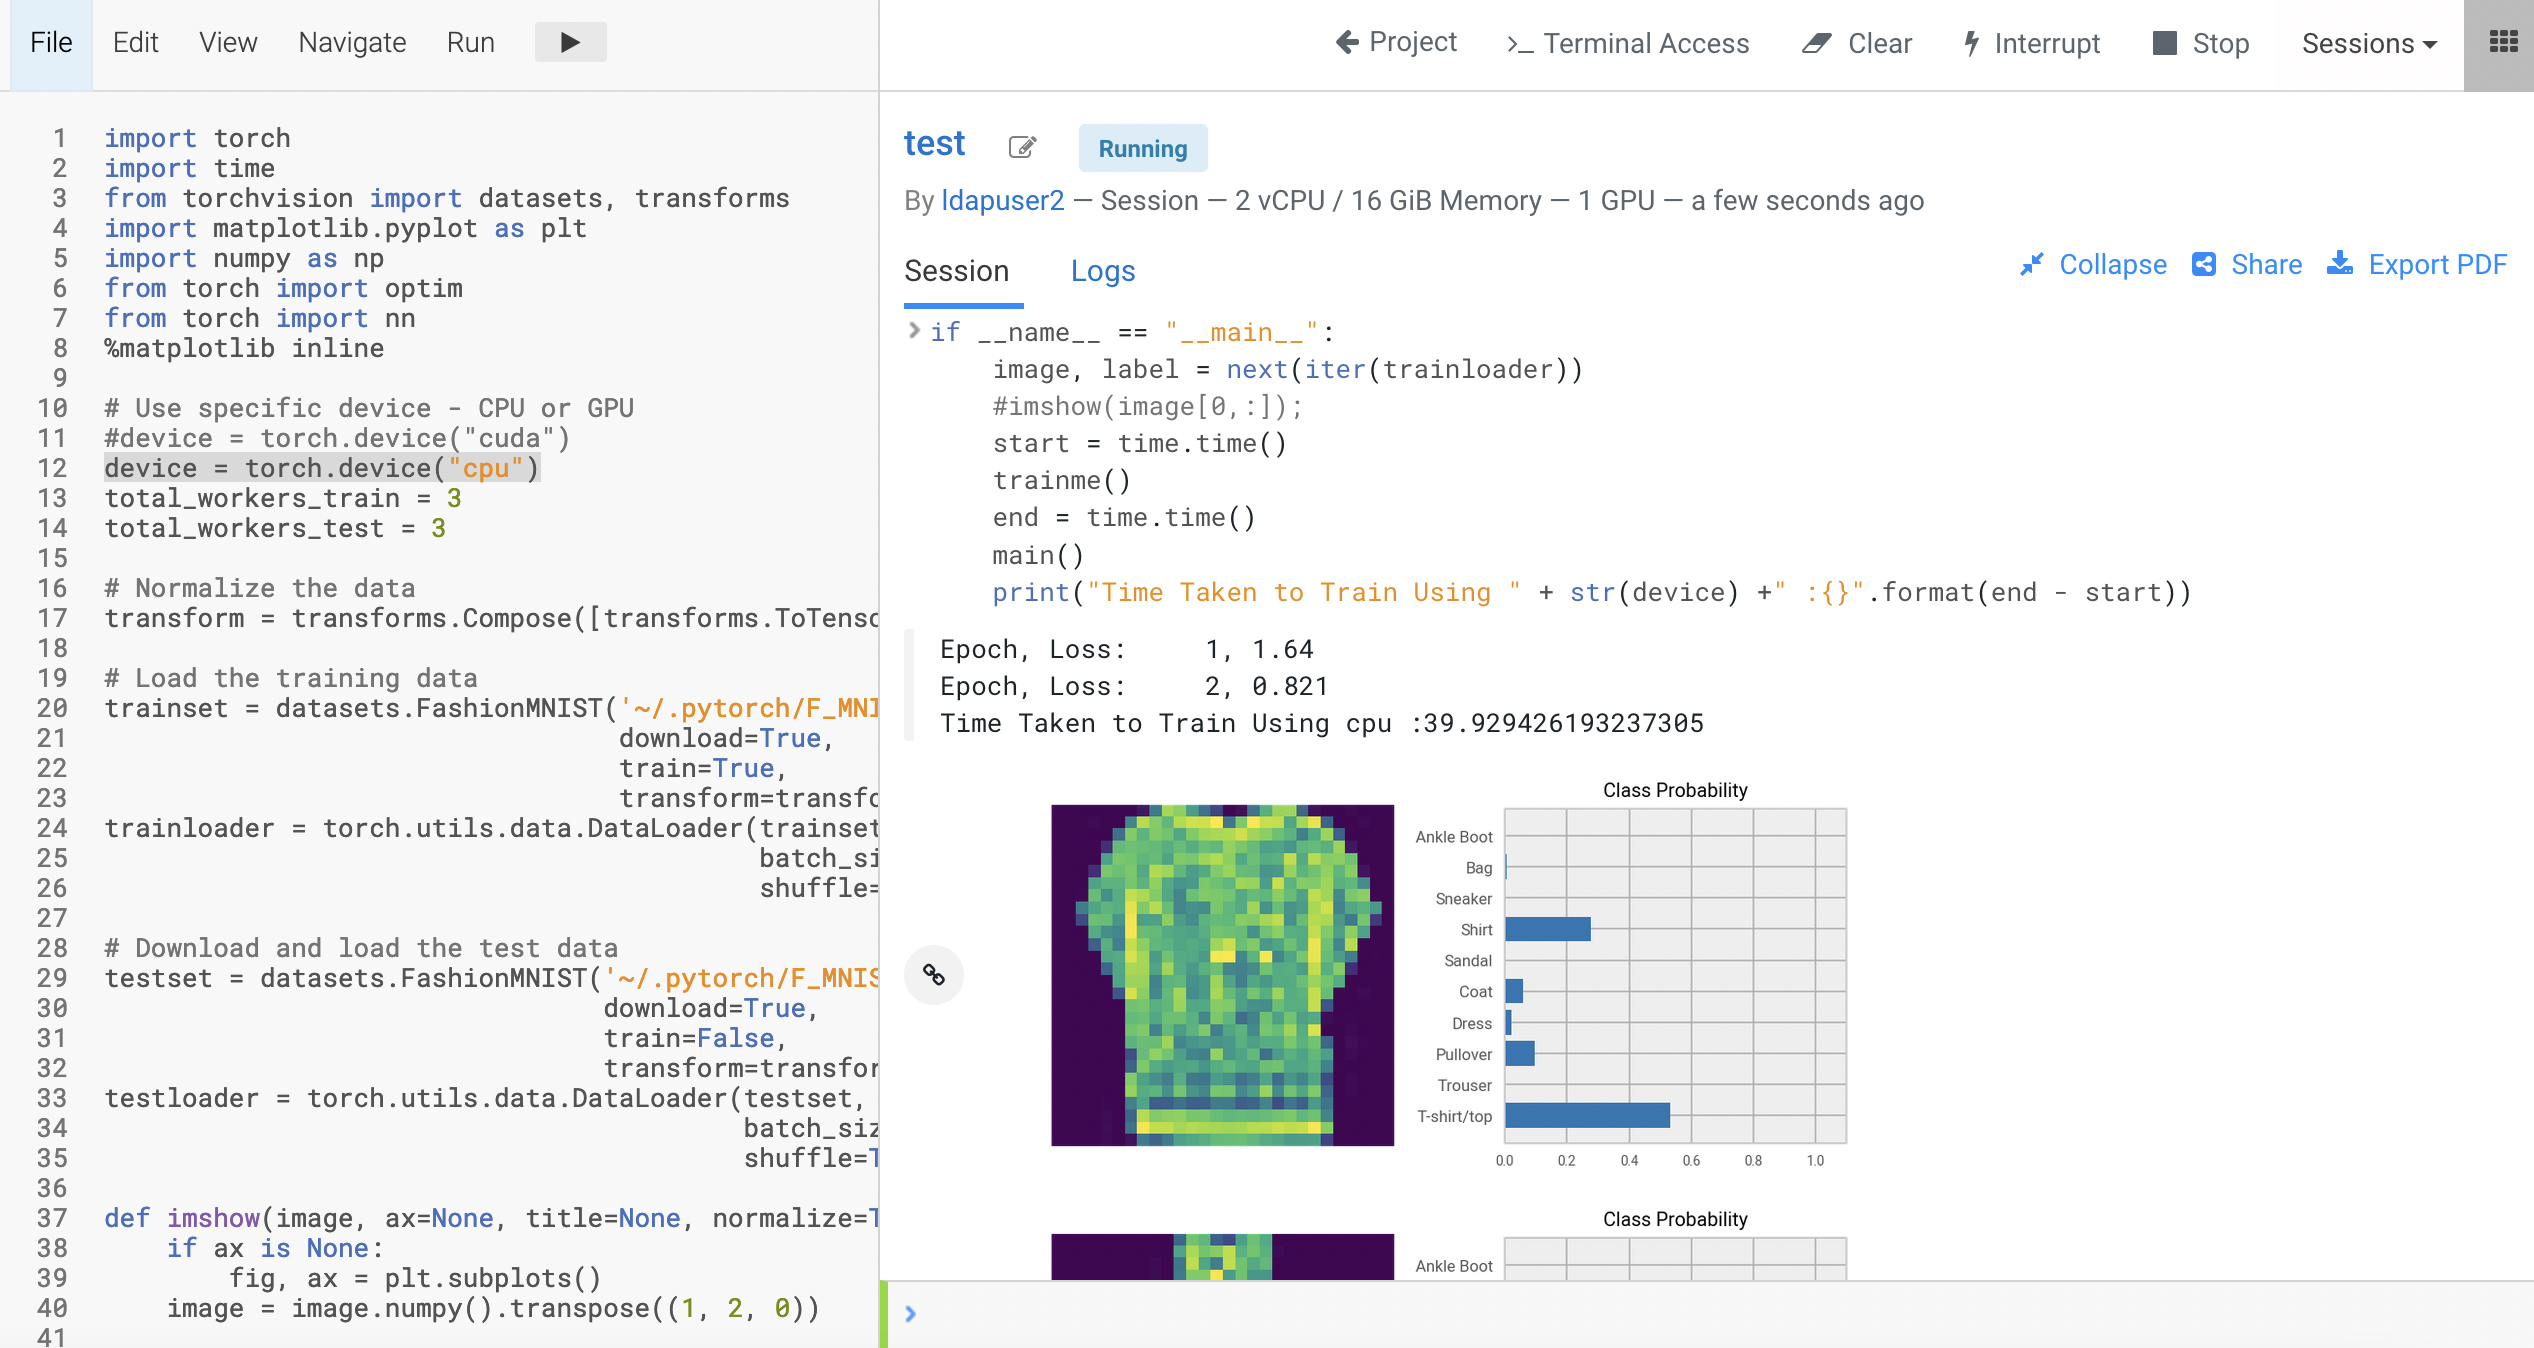Click the Export PDF download icon
Screen dimensions: 2534x1348
click(2340, 264)
